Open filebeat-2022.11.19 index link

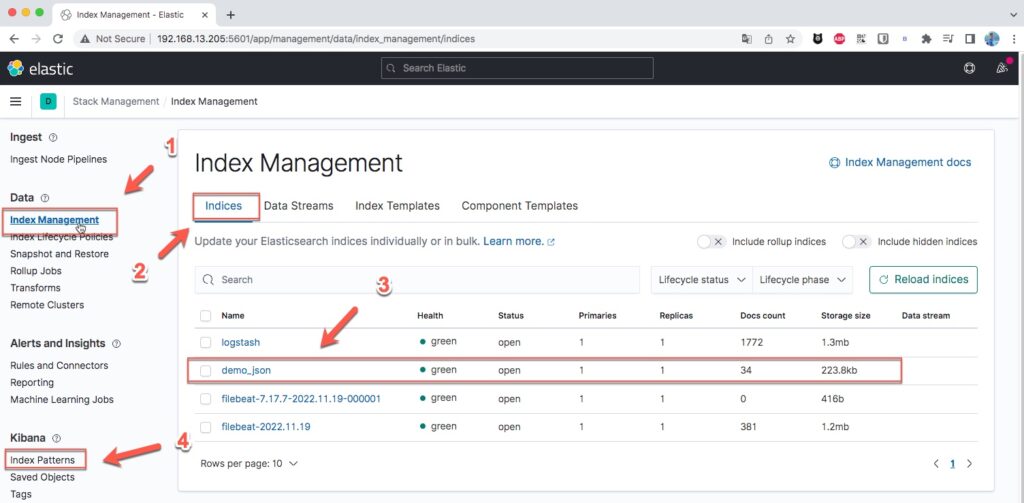click(266, 427)
